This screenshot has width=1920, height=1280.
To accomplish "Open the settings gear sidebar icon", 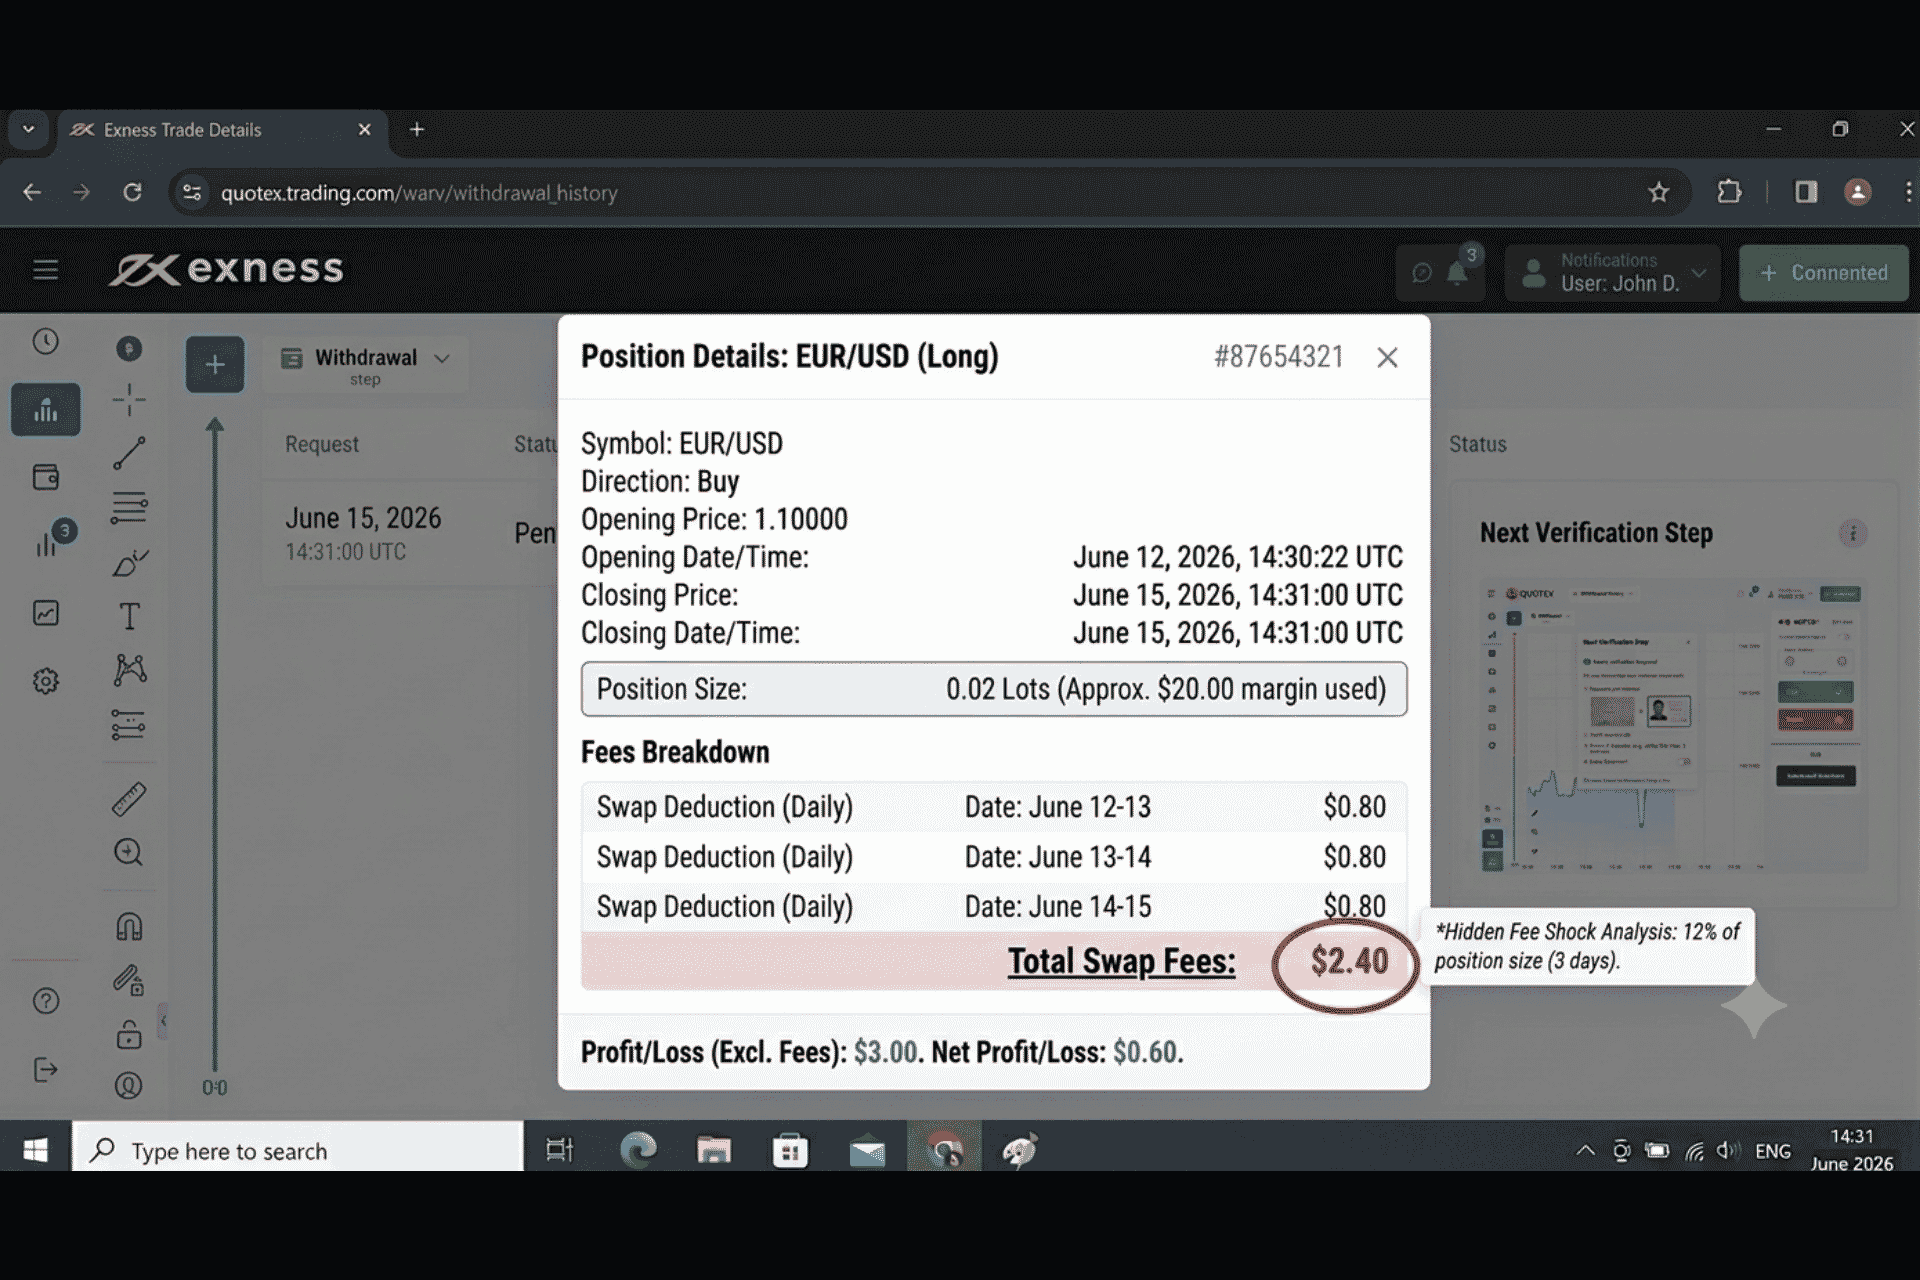I will coord(46,681).
